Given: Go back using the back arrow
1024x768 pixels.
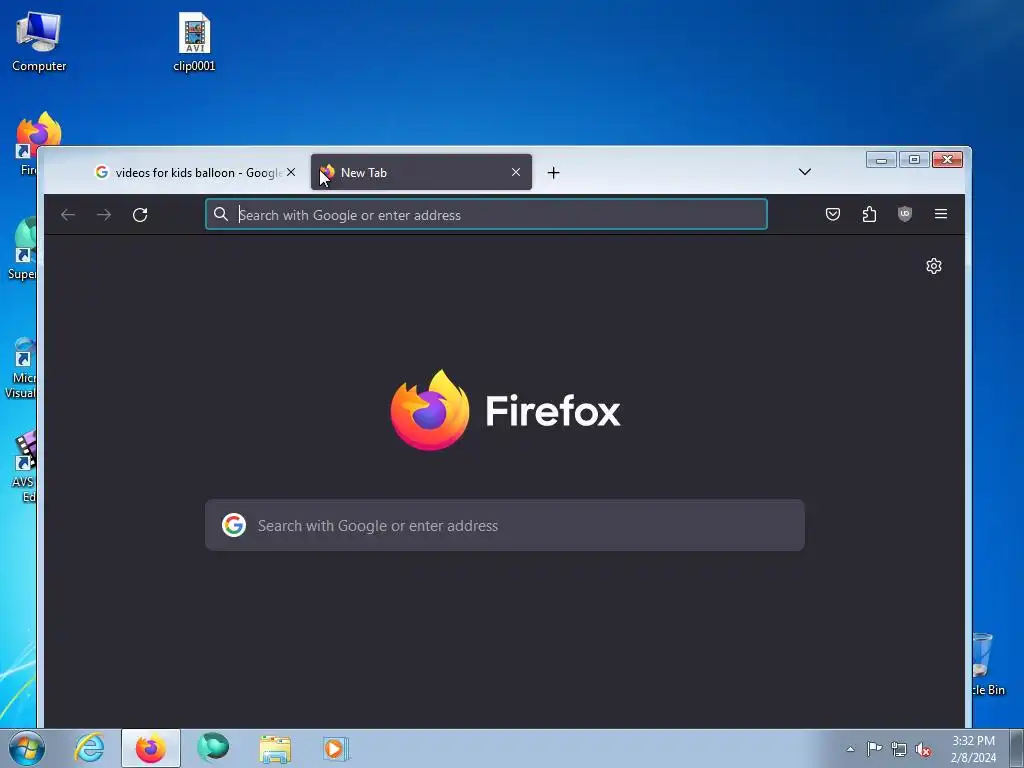Looking at the screenshot, I should pyautogui.click(x=68, y=215).
